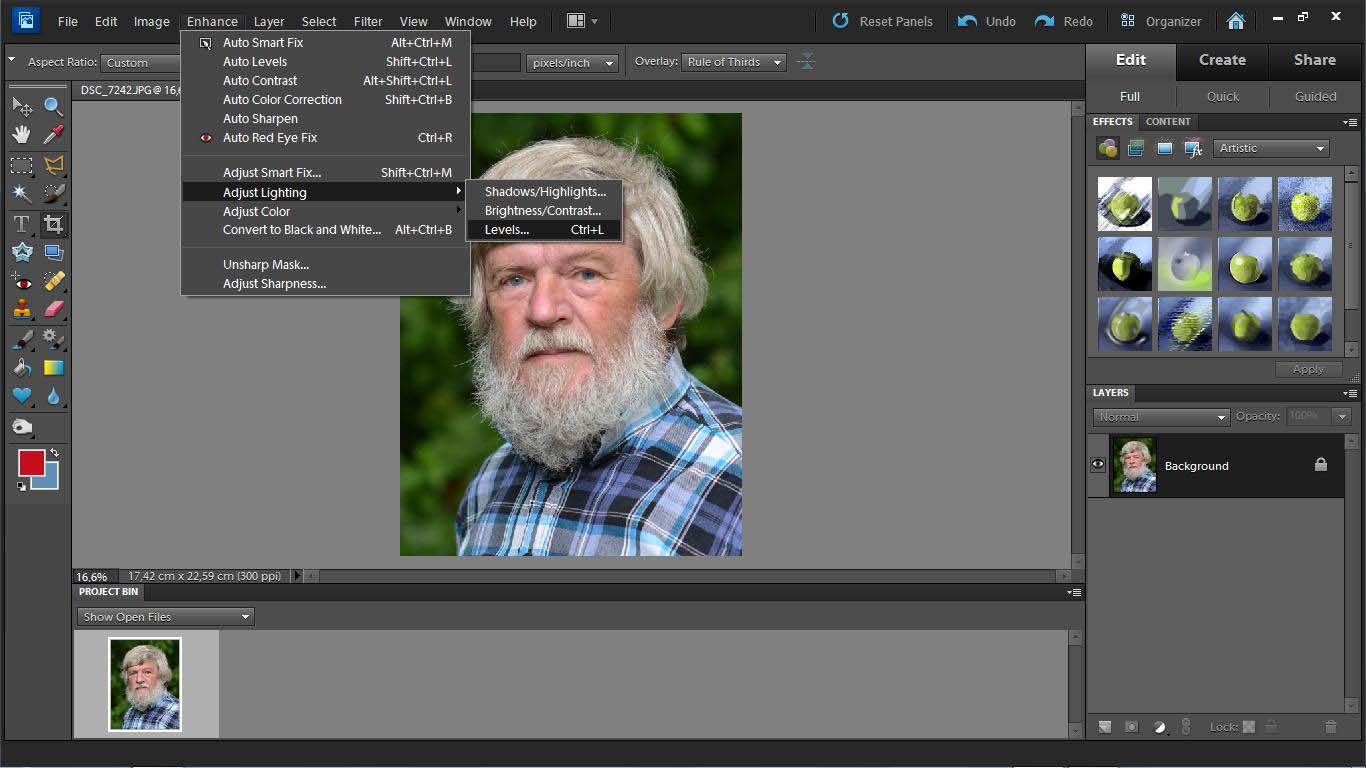Toggle the lock on Background layer
Viewport: 1366px width, 768px height.
pos(1320,465)
